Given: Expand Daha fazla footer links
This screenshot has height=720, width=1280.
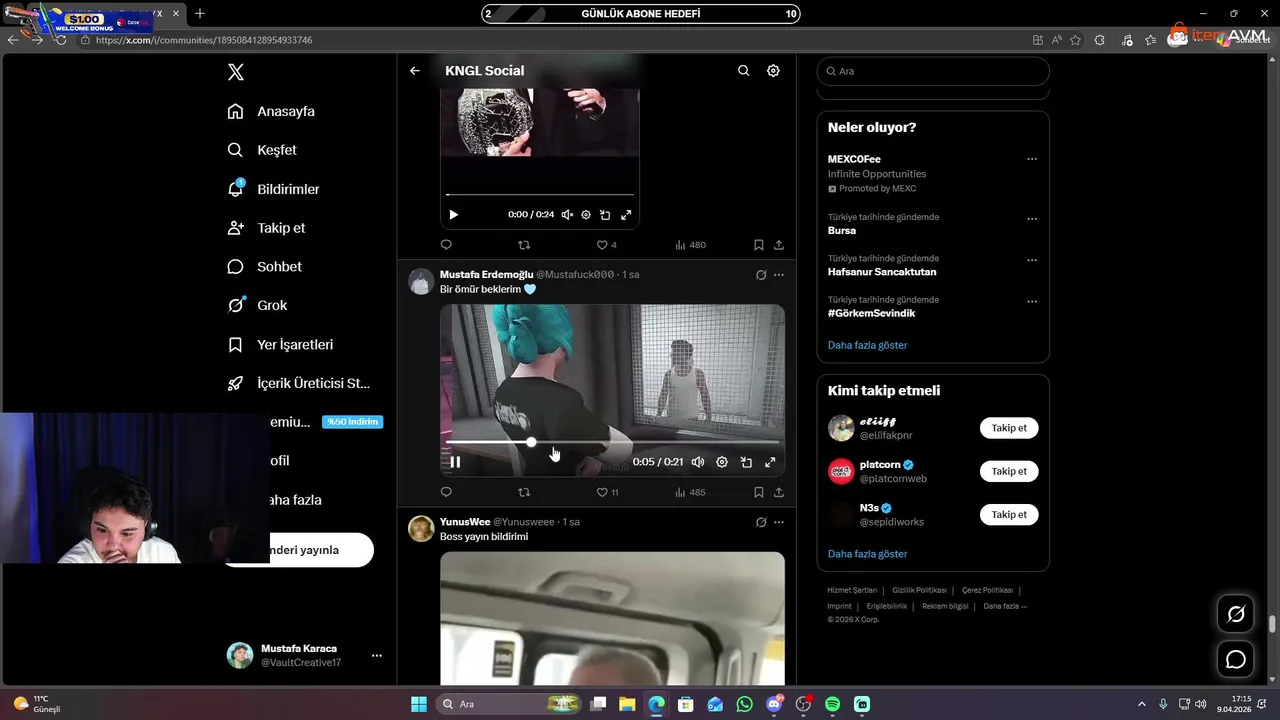Looking at the screenshot, I should (x=1005, y=606).
